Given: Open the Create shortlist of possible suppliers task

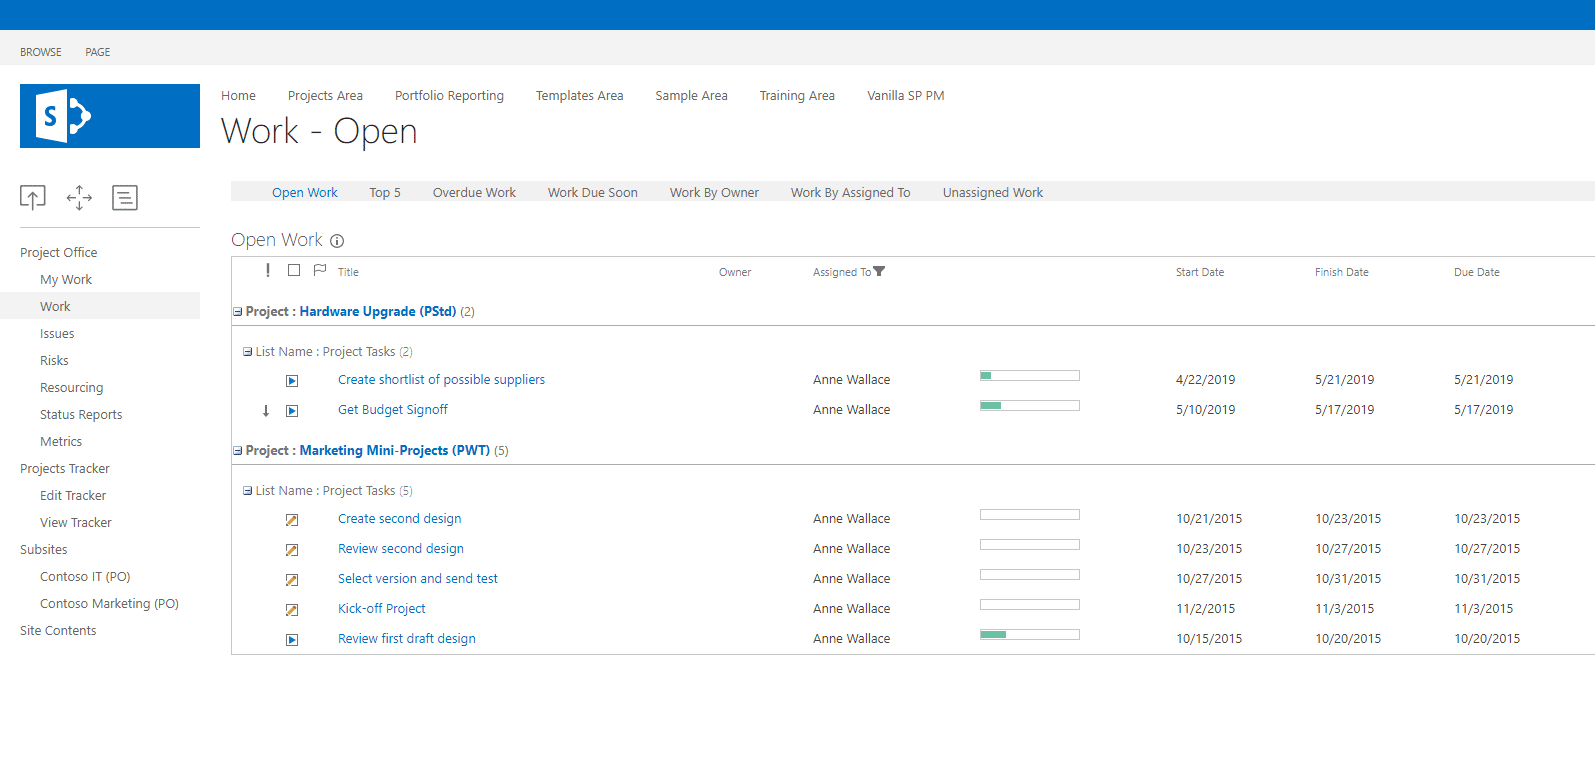Looking at the screenshot, I should (x=441, y=380).
